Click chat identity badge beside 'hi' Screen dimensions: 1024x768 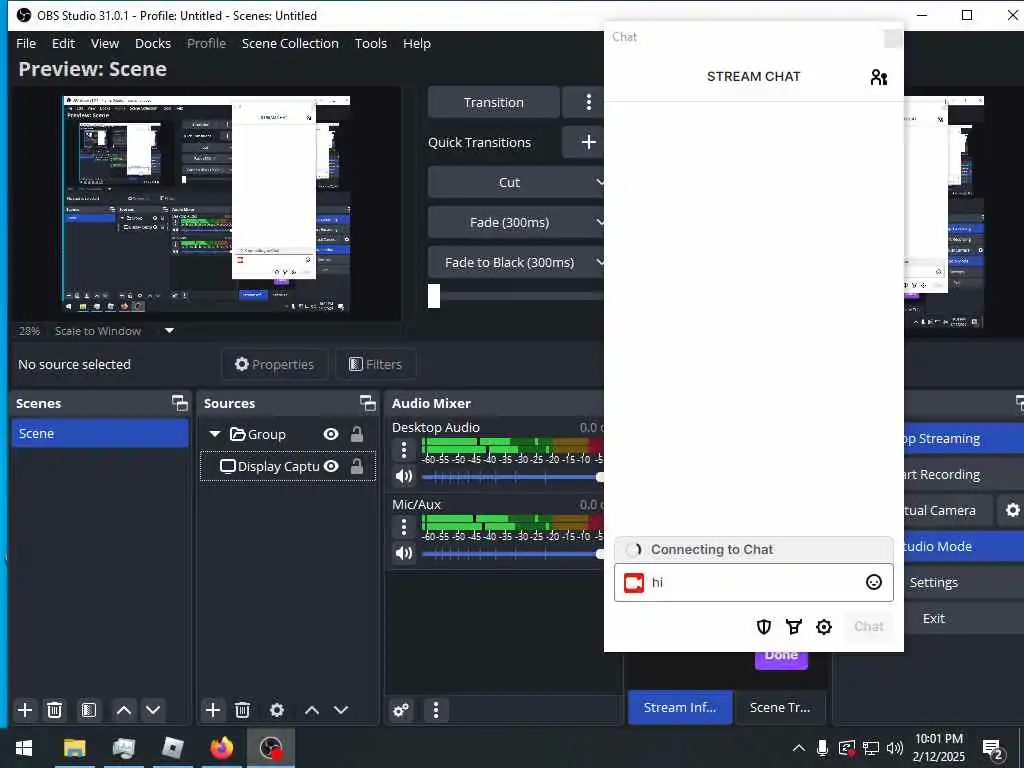coord(633,583)
